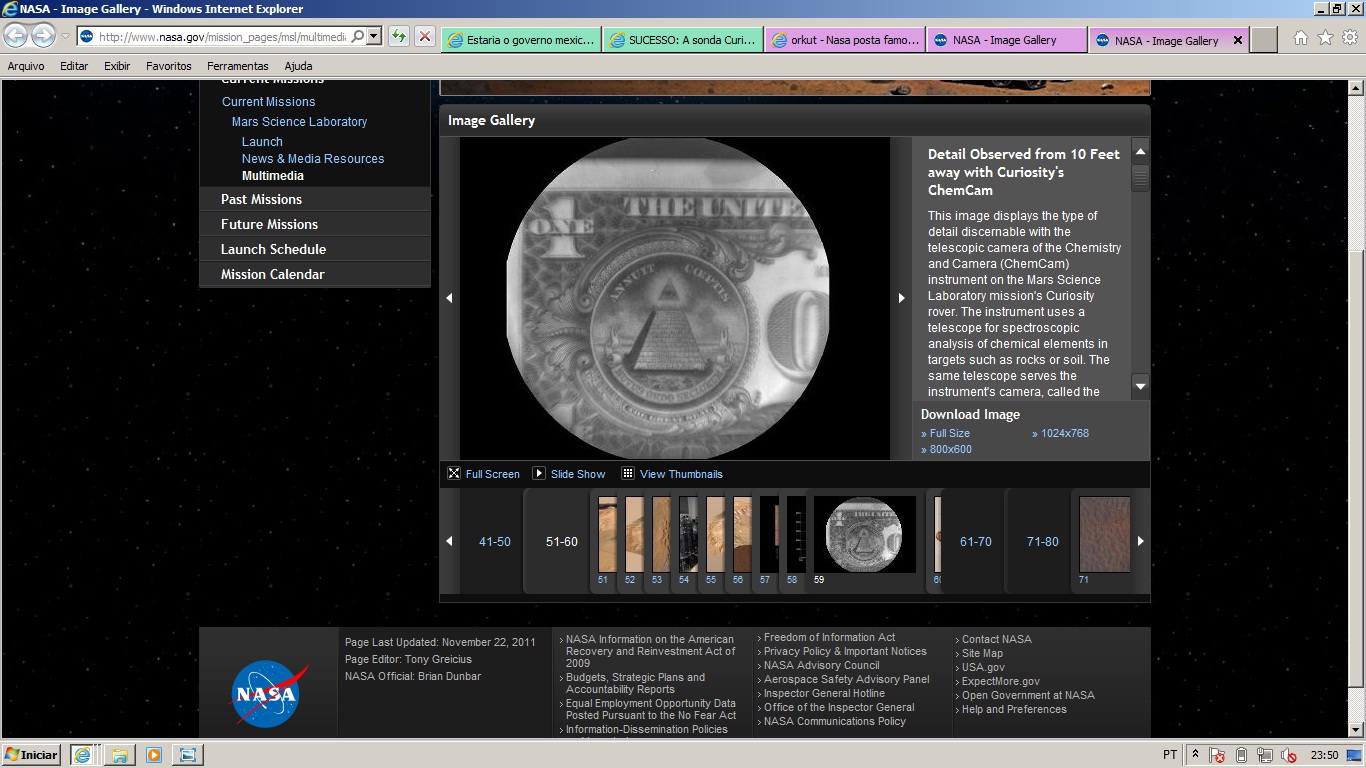Click the refresh icon beside the address bar
This screenshot has width=1366, height=768.
398,37
